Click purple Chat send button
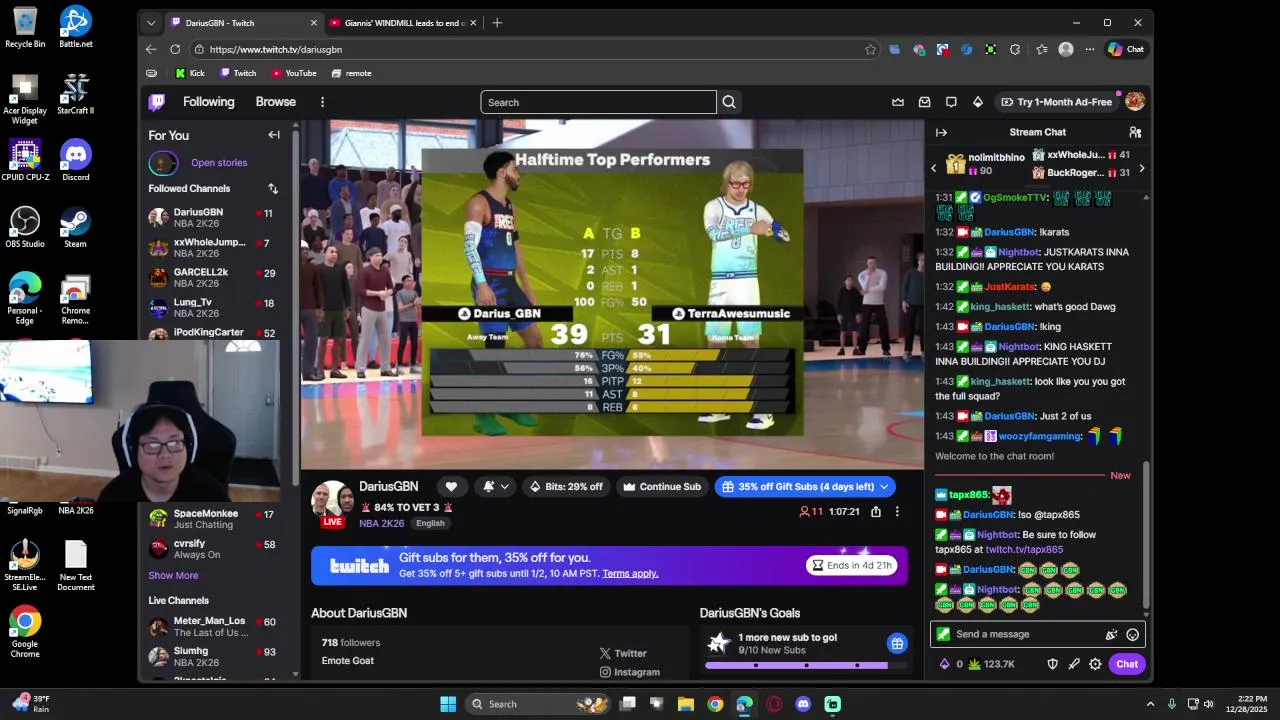The image size is (1280, 720). (x=1127, y=664)
